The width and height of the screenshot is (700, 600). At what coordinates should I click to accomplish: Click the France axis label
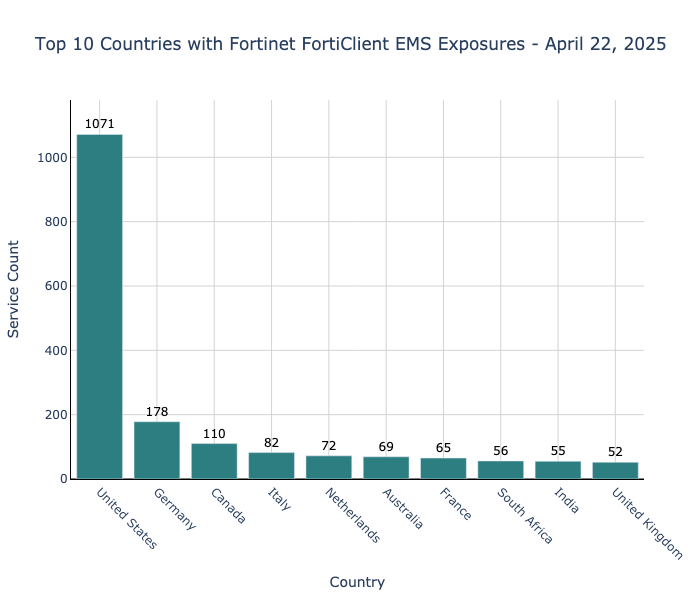tap(455, 504)
